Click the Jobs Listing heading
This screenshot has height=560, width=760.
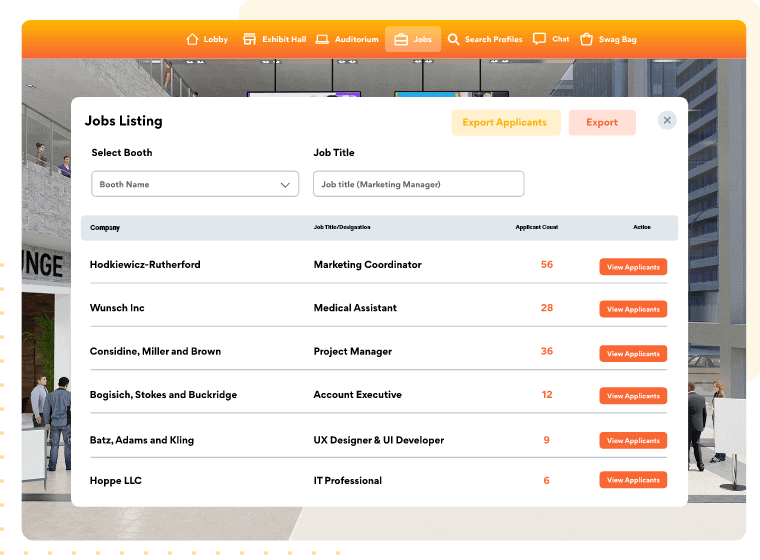tap(124, 121)
